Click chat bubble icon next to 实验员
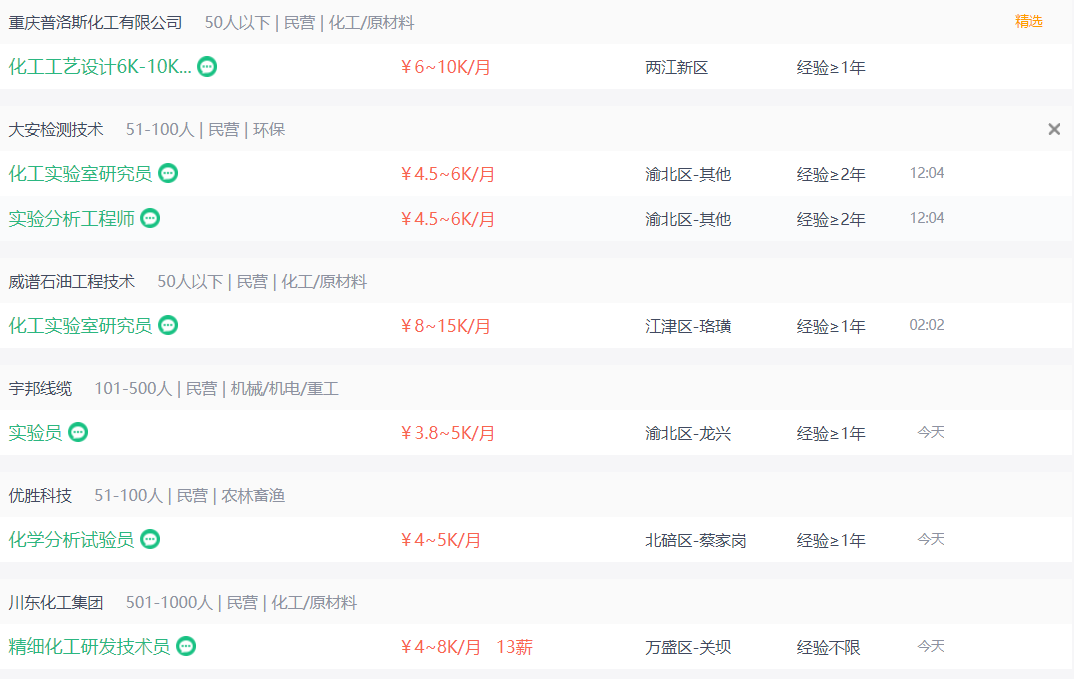This screenshot has width=1074, height=679. pyautogui.click(x=78, y=432)
